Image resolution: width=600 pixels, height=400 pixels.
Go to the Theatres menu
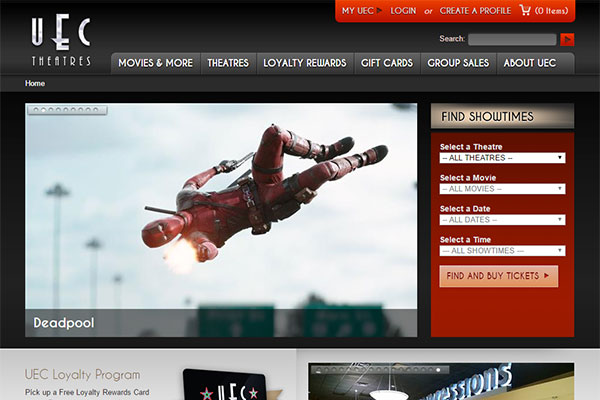click(x=228, y=63)
